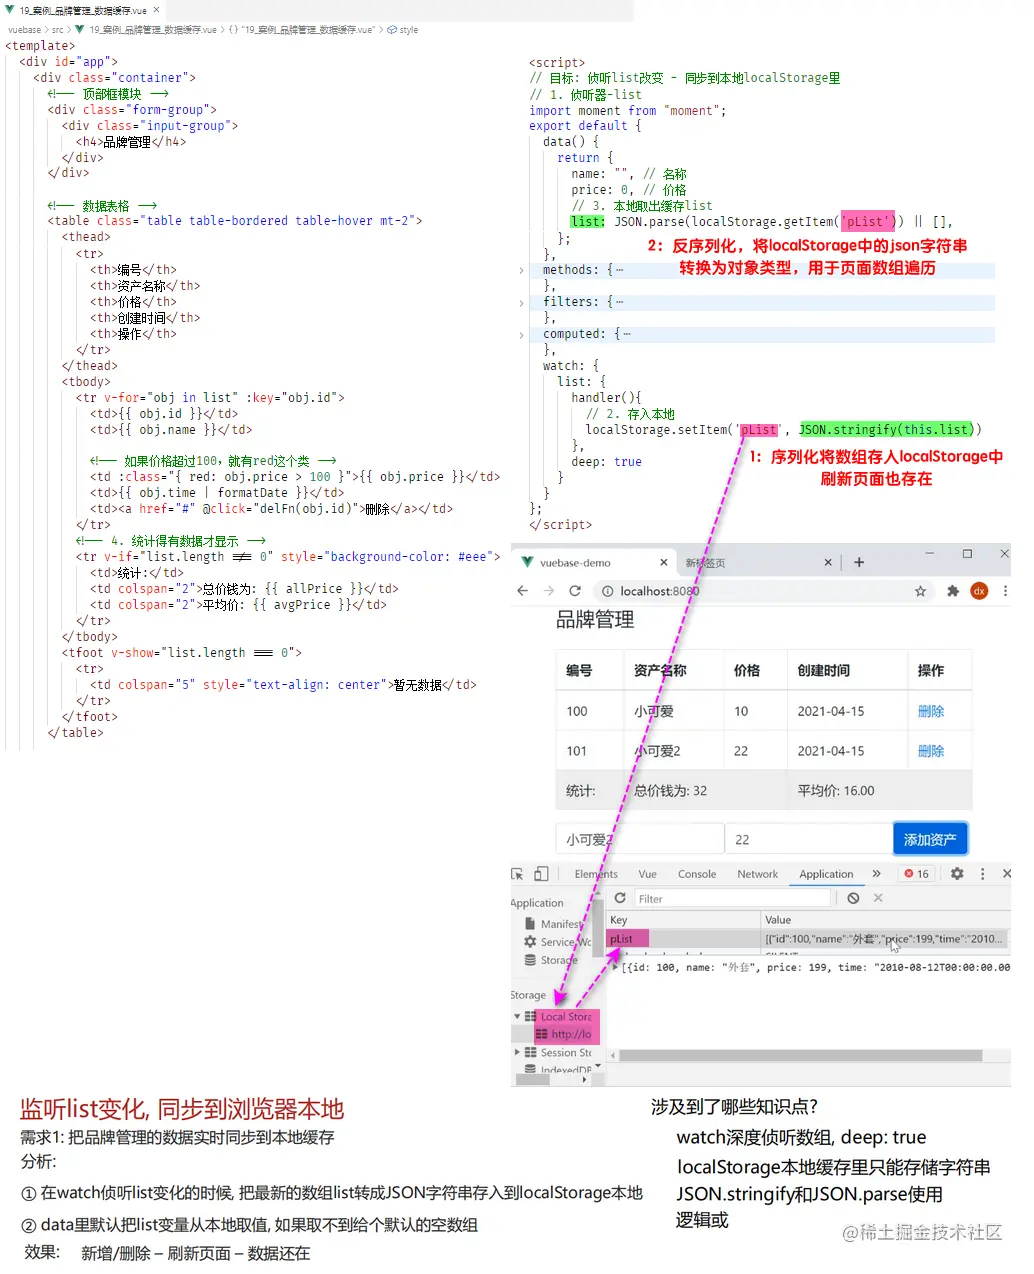Click 删除 link for row 101
Viewport: 1034px width, 1274px height.
[931, 751]
